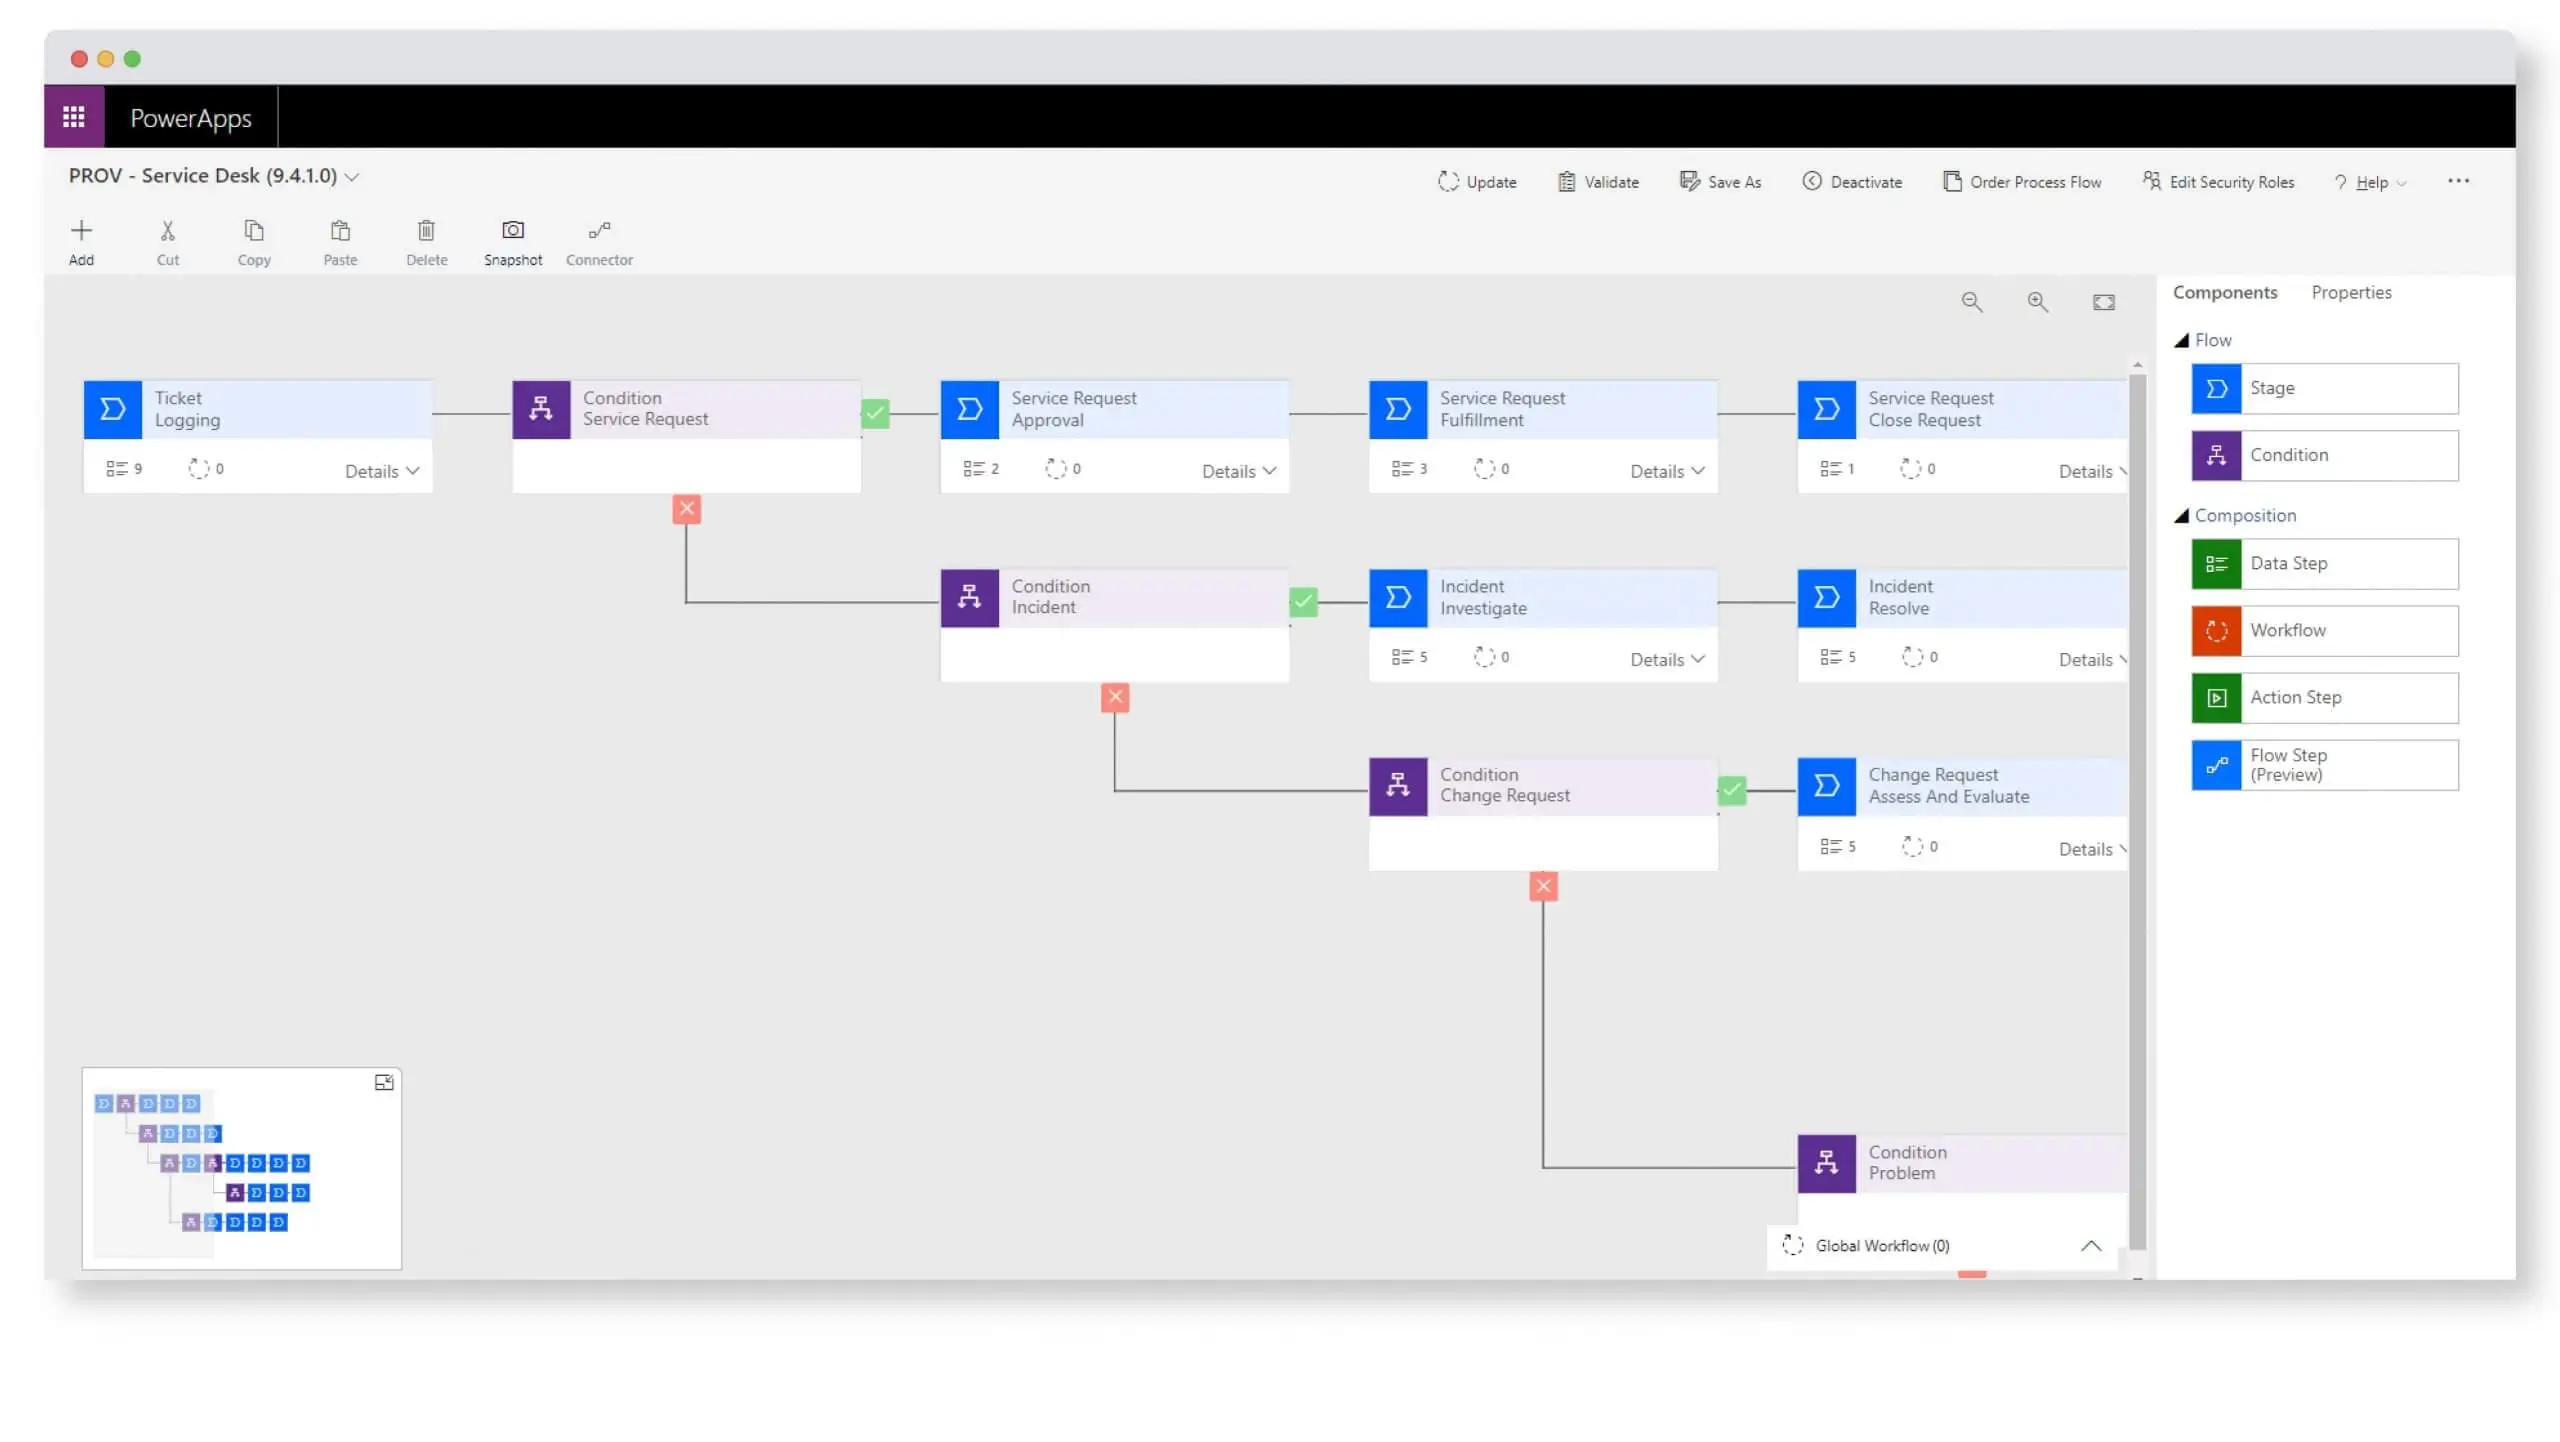Click red X below Condition Incident
This screenshot has height=1442, width=2560.
[x=1115, y=697]
